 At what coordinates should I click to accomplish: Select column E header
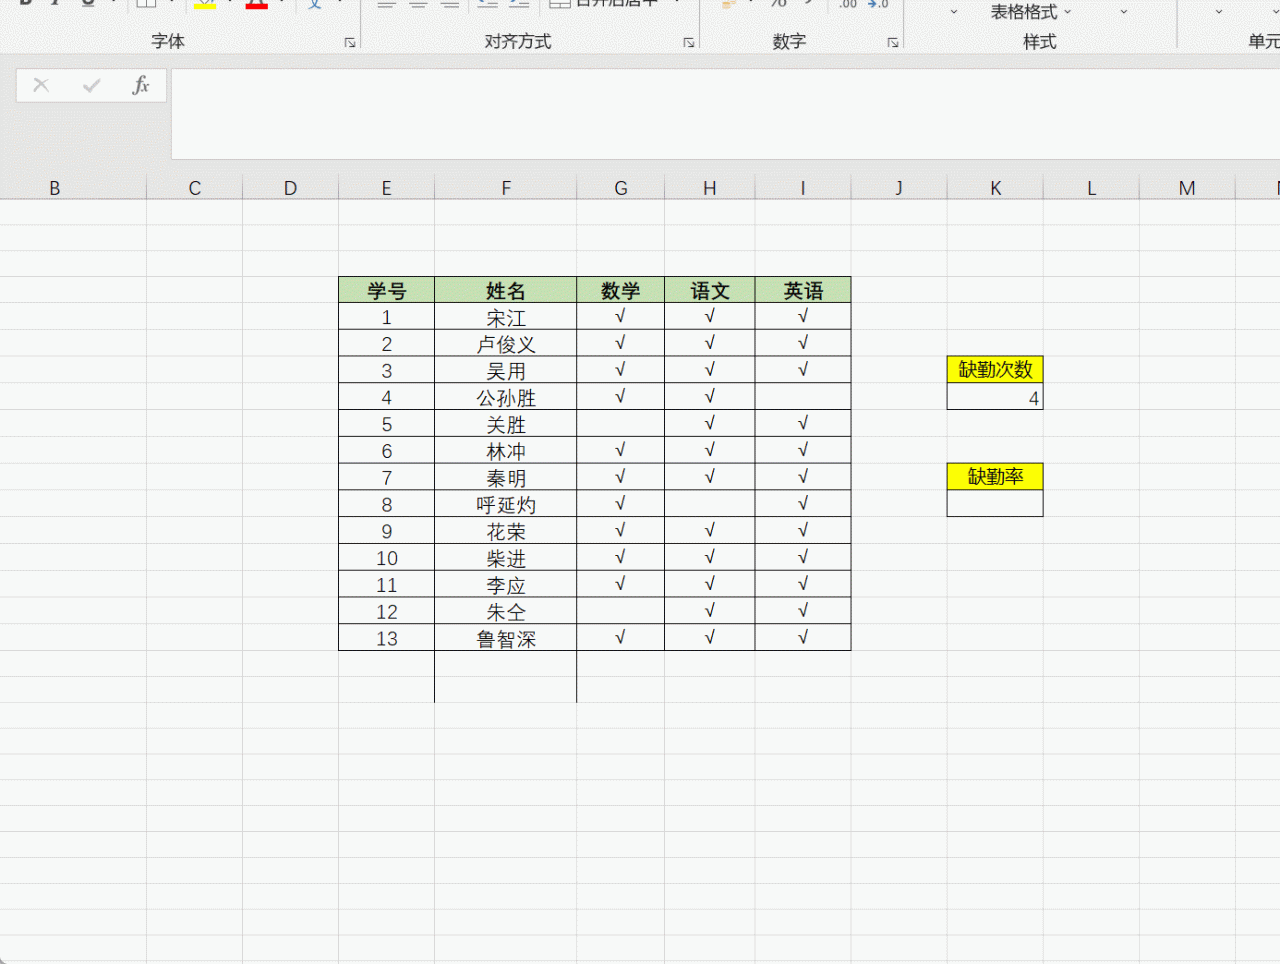(386, 188)
